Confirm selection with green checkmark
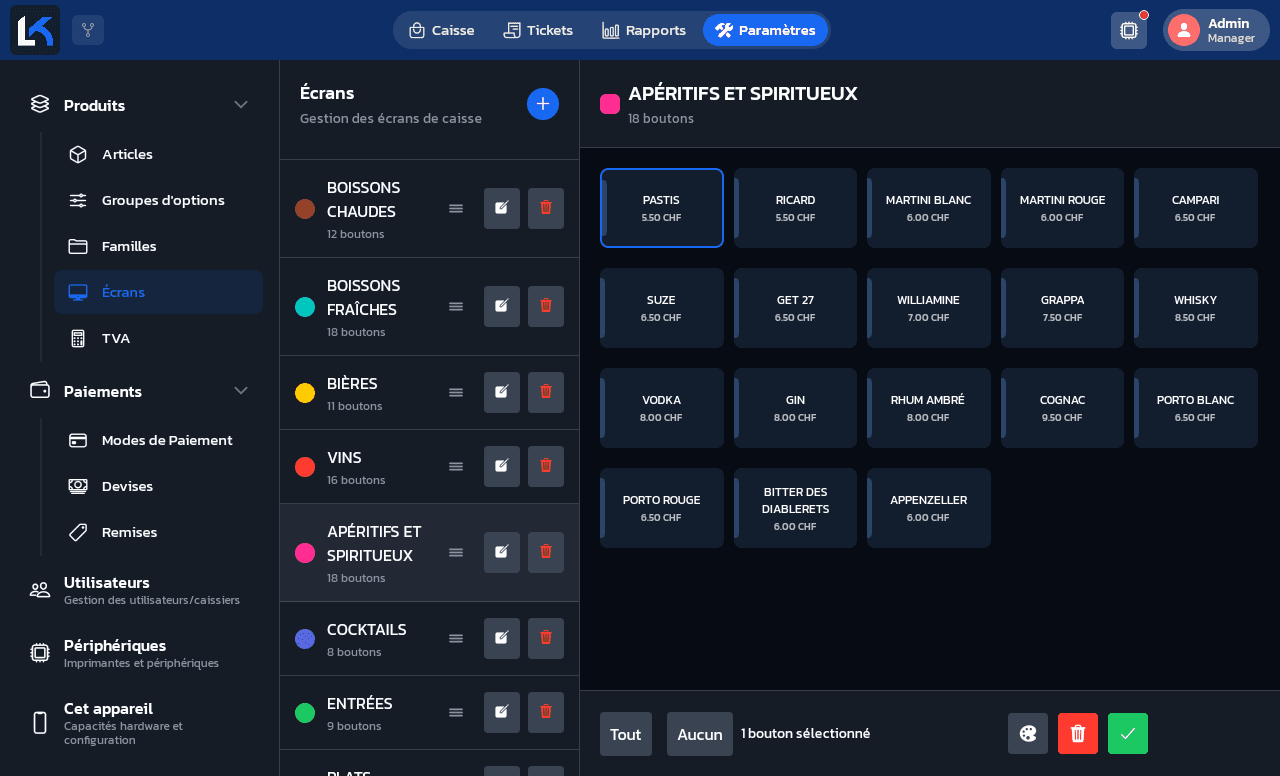1280x776 pixels. 1128,733
